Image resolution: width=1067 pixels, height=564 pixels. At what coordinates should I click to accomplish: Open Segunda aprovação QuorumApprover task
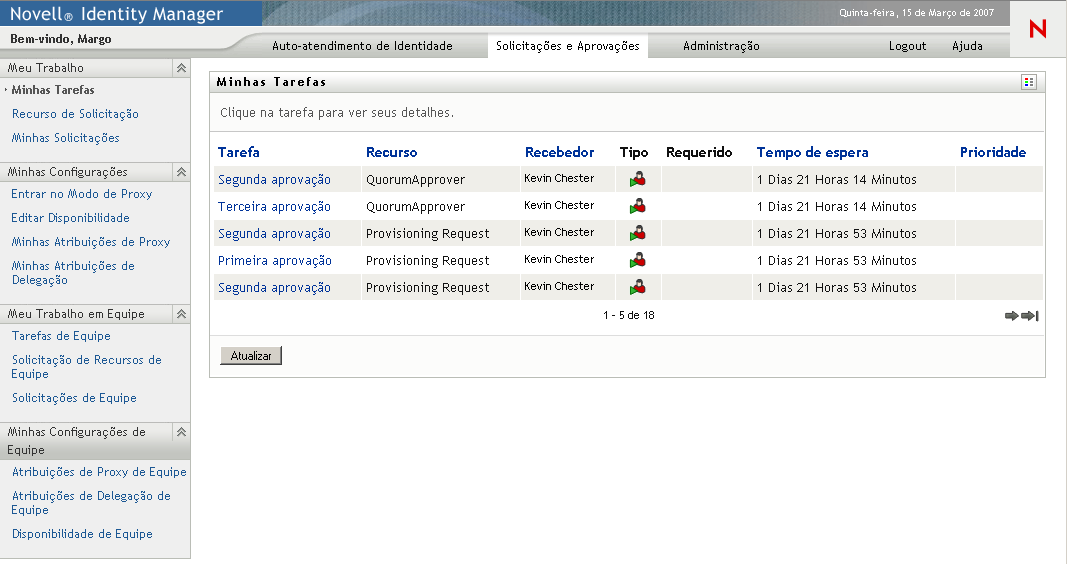coord(274,180)
